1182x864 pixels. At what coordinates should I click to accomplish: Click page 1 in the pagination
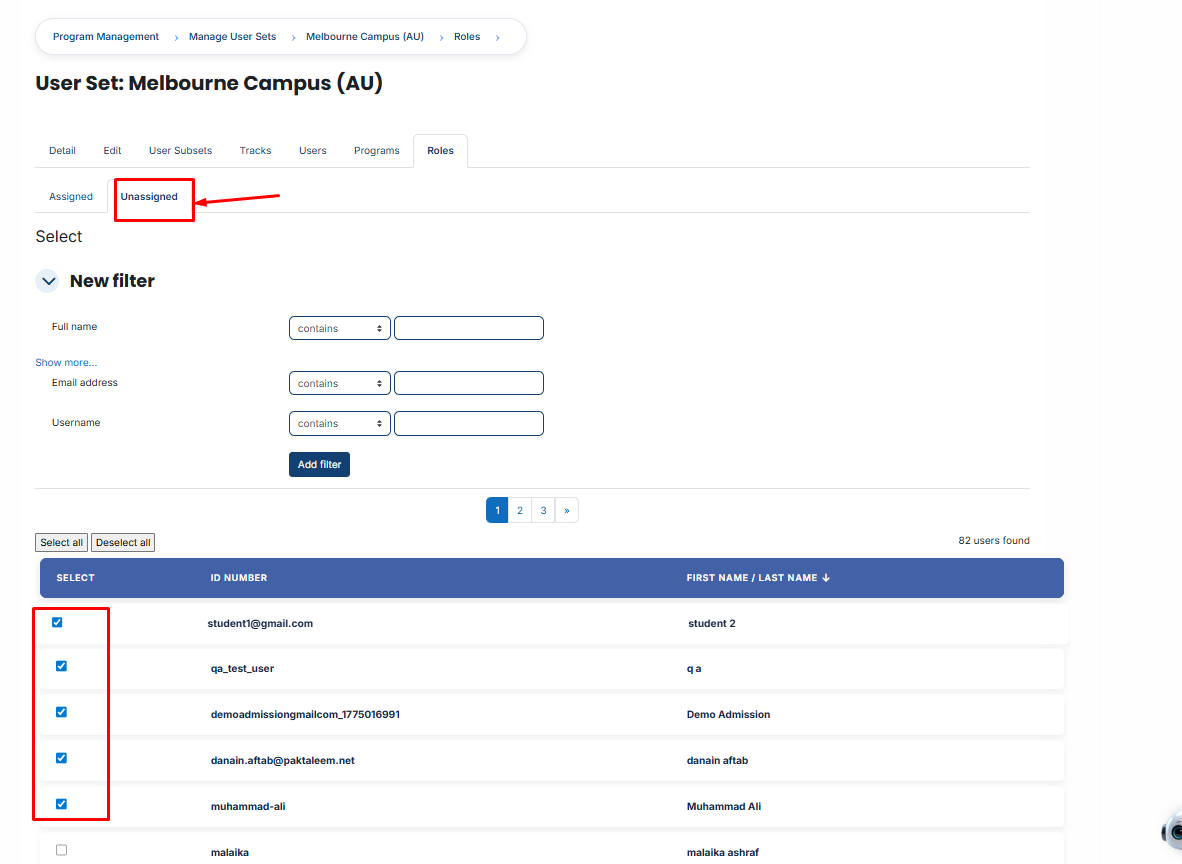pos(498,510)
